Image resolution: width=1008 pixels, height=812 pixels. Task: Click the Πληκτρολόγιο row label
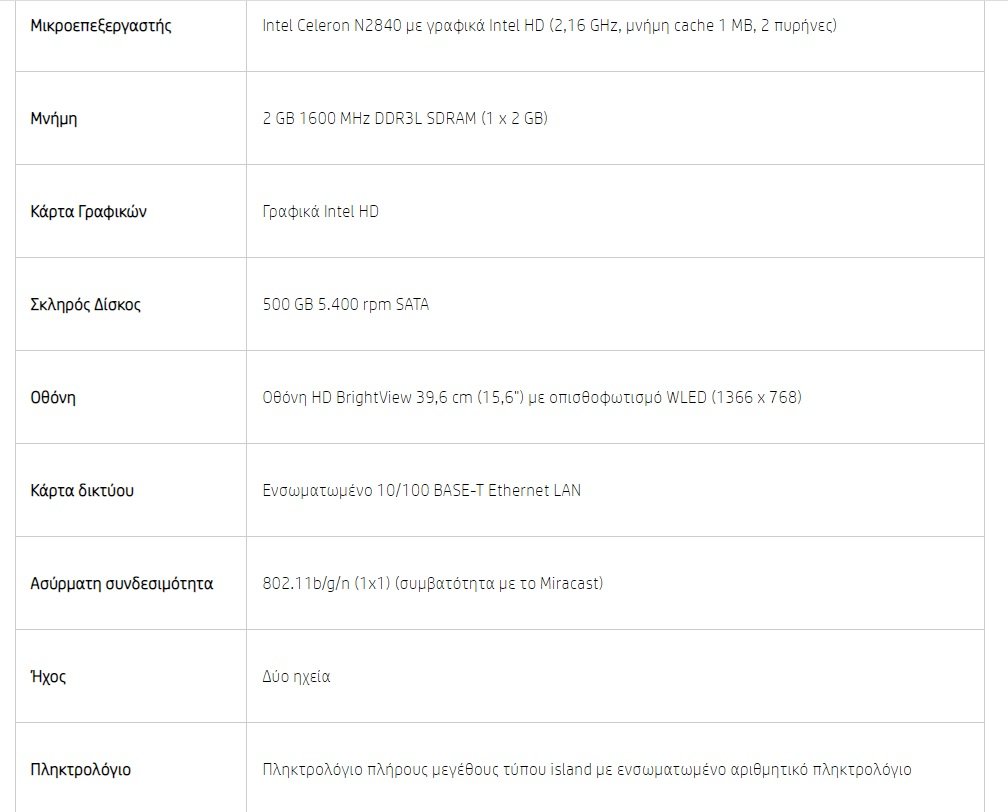tap(80, 770)
